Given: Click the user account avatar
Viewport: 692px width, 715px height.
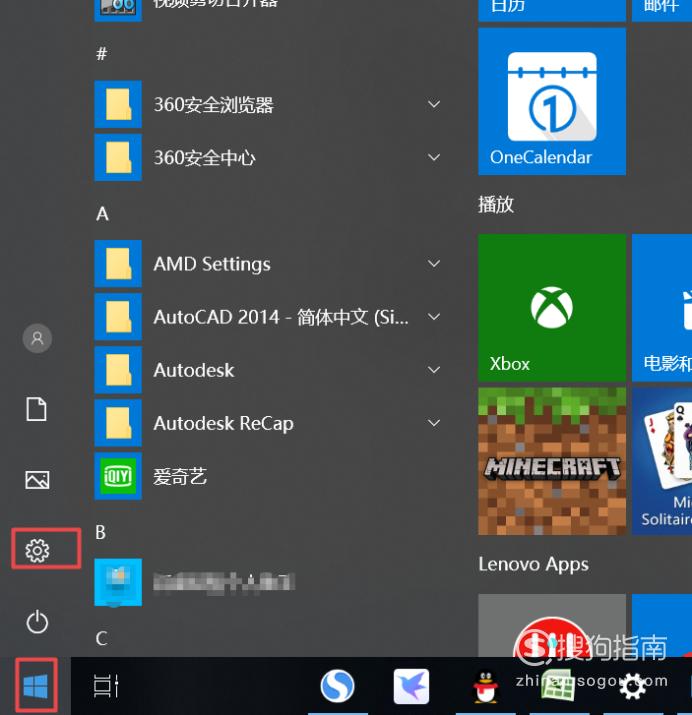Looking at the screenshot, I should 37,338.
